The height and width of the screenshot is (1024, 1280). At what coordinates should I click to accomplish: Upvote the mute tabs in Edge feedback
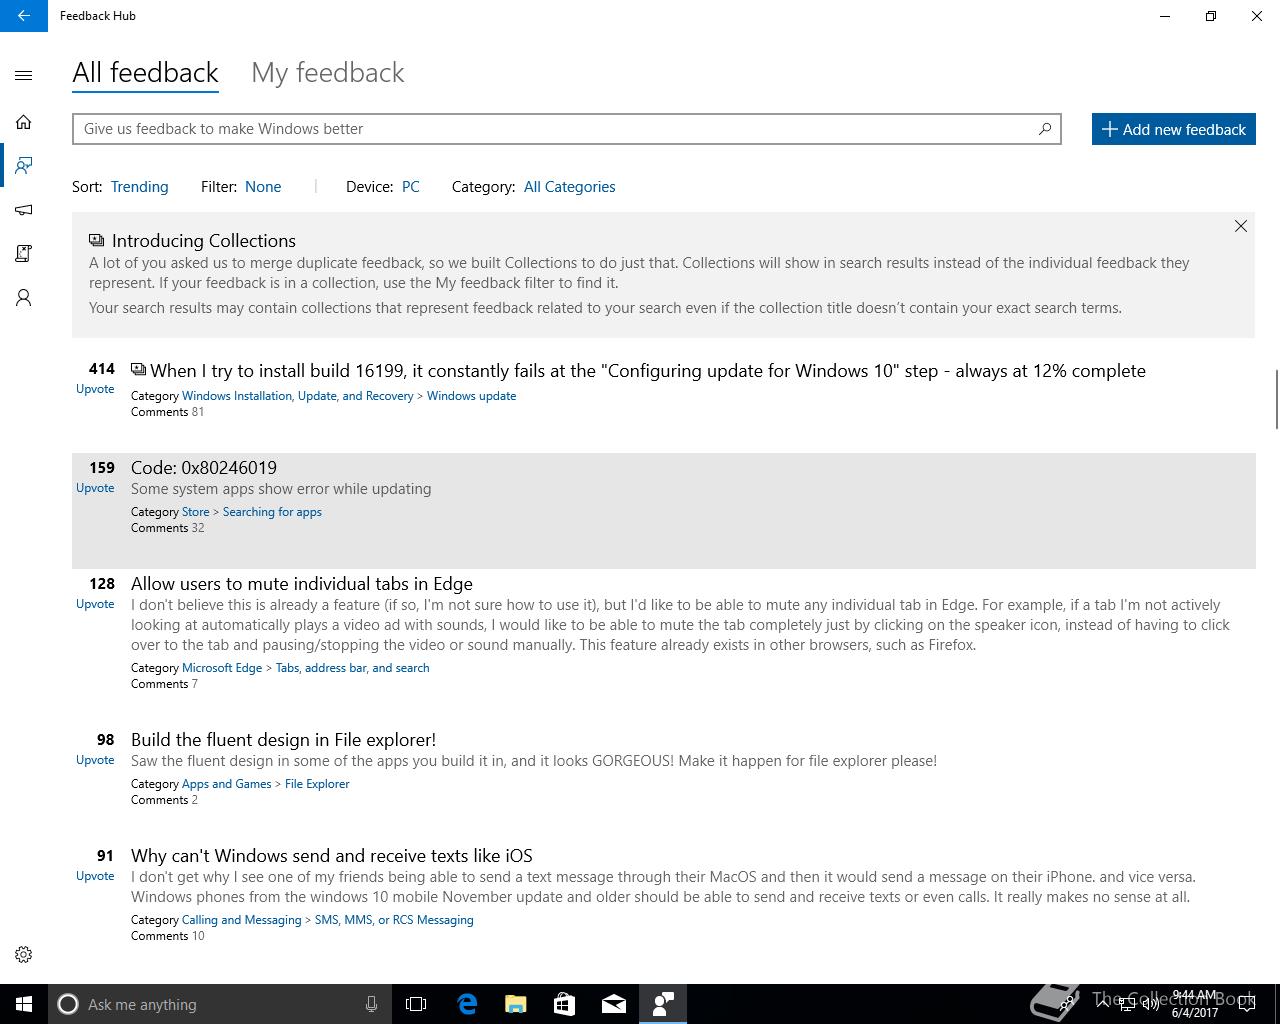coord(95,604)
